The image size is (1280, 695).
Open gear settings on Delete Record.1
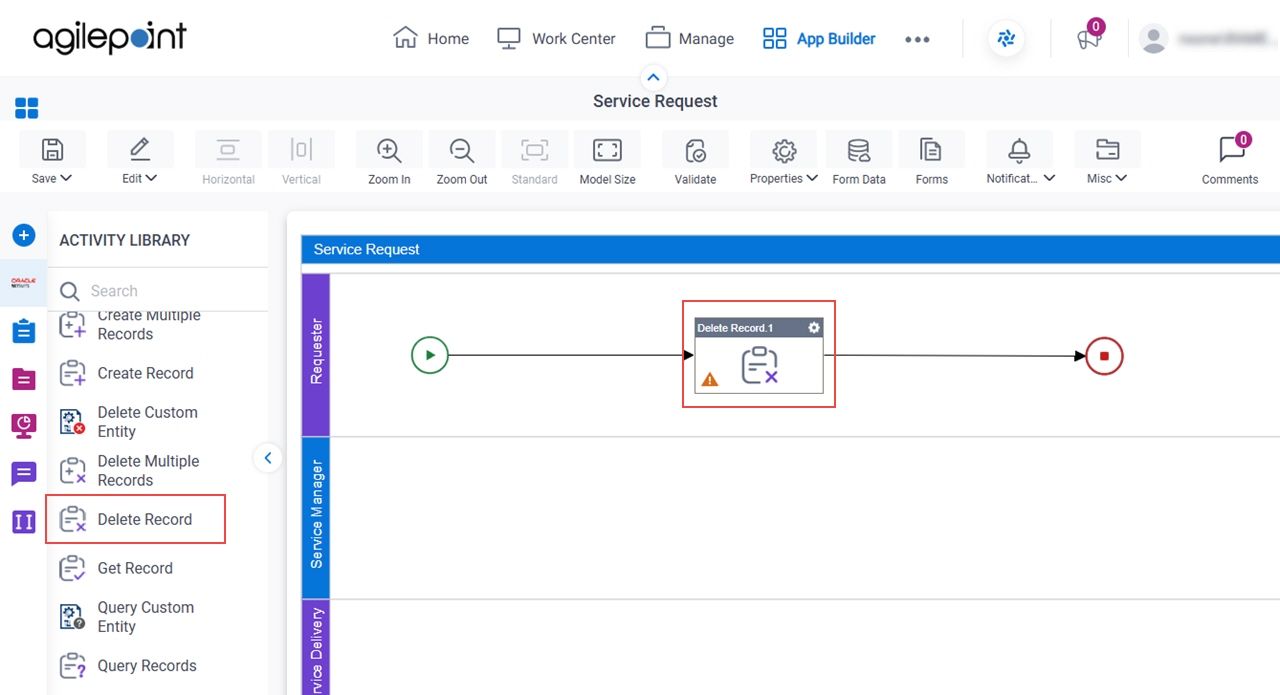point(814,328)
